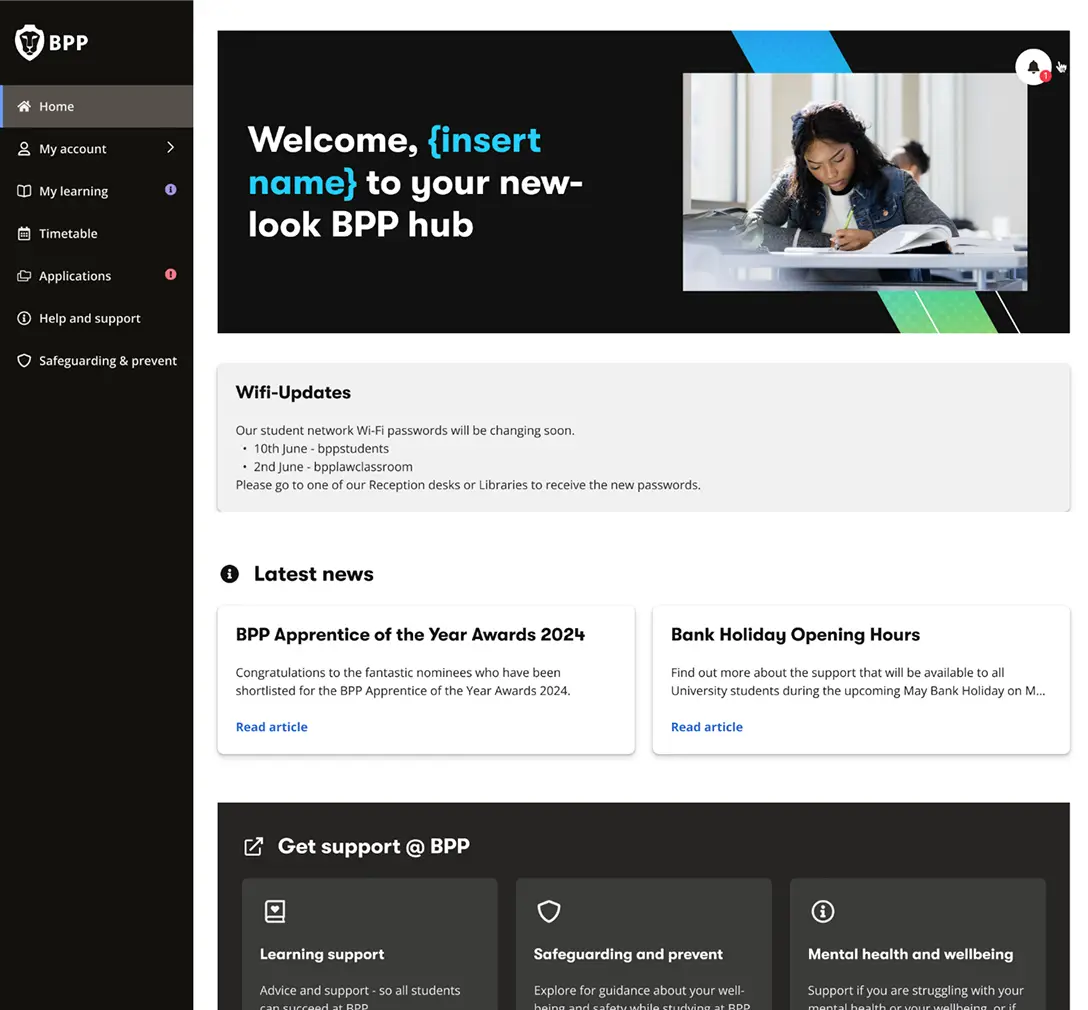The image size is (1088, 1010).
Task: Click the red alert badge on Applications
Action: [171, 274]
